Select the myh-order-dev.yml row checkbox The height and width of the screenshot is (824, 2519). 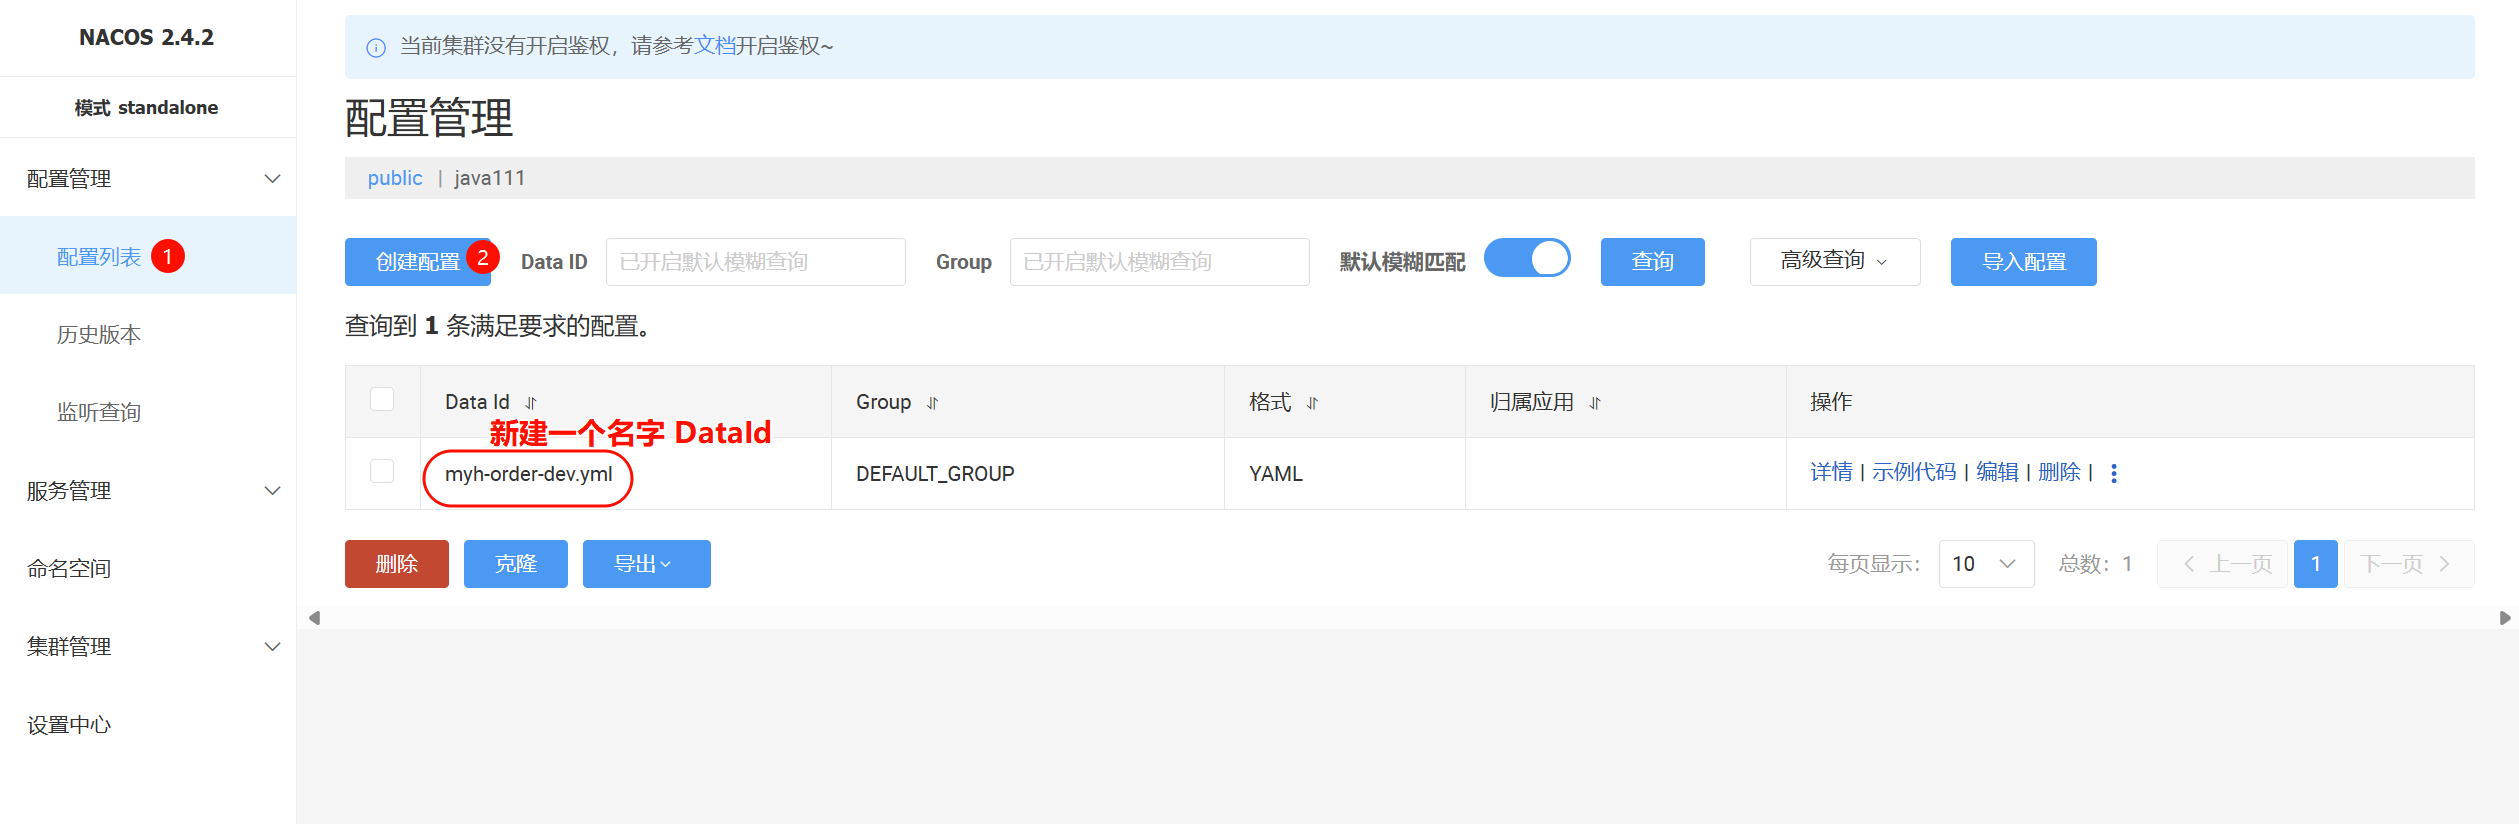click(x=382, y=471)
